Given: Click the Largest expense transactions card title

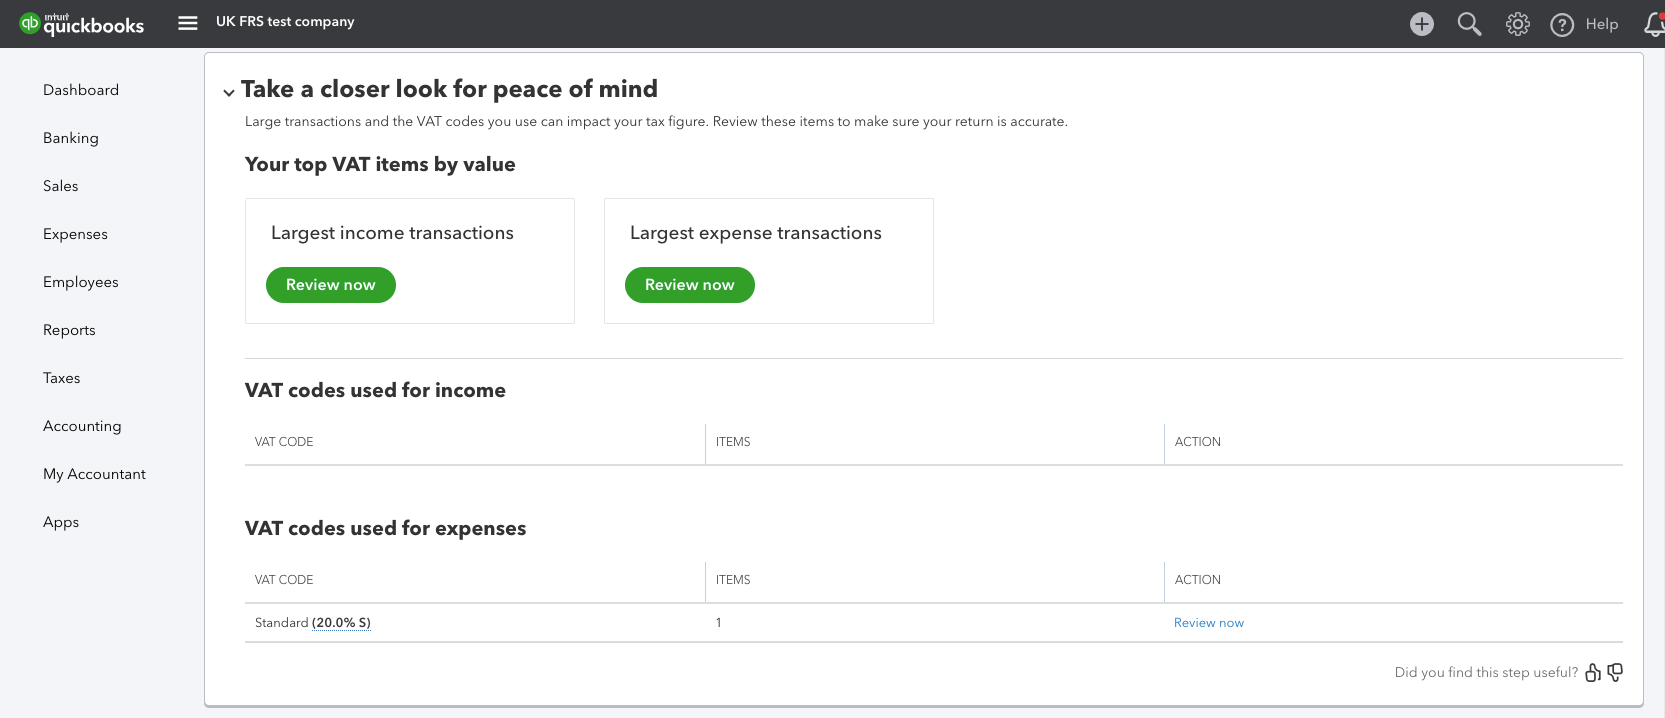Looking at the screenshot, I should [756, 233].
